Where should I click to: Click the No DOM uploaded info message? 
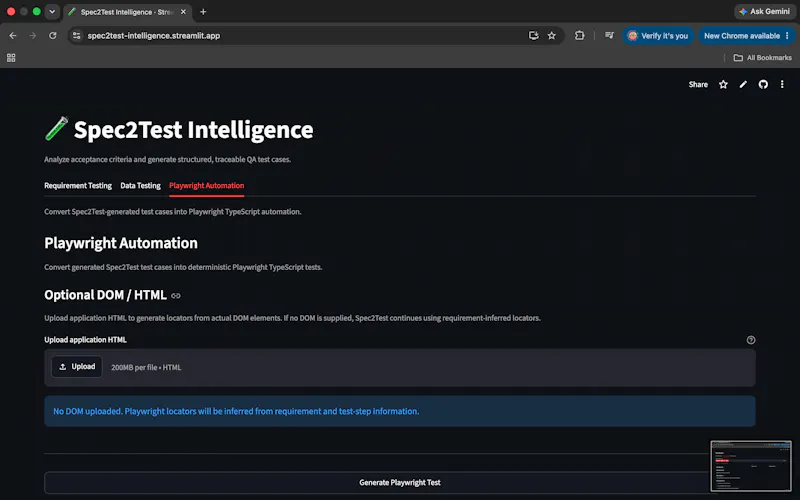[x=399, y=411]
